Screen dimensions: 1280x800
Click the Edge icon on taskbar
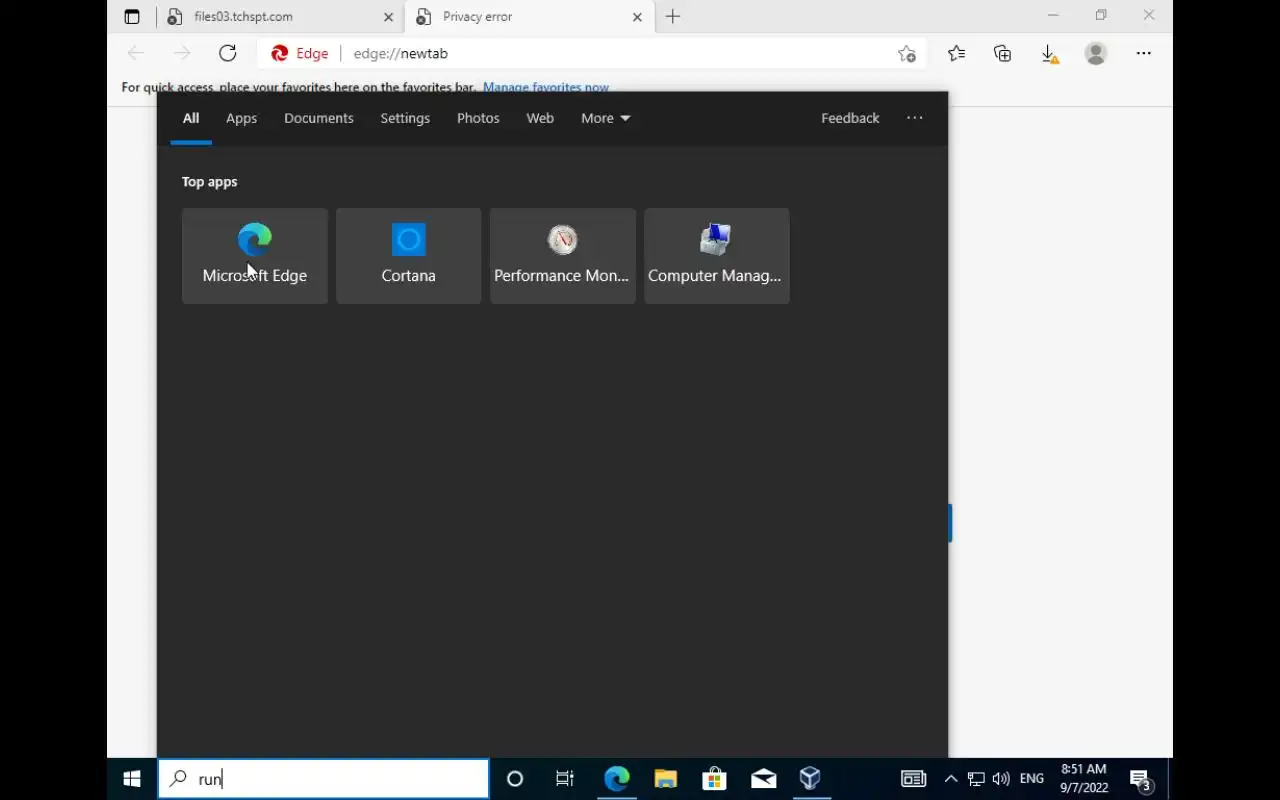click(x=616, y=779)
